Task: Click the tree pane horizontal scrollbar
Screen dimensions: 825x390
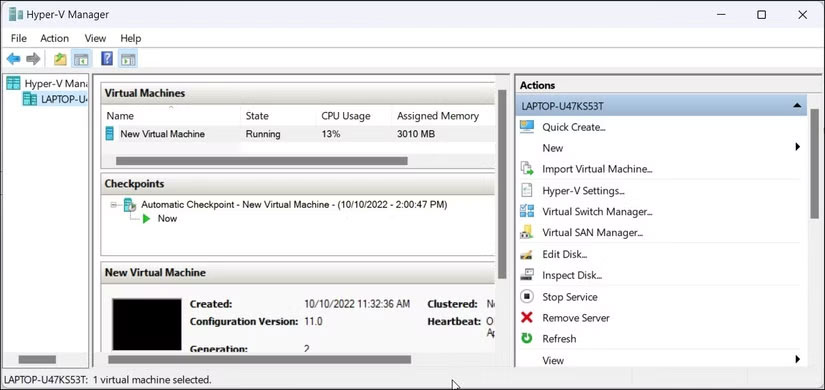Action: 37,359
